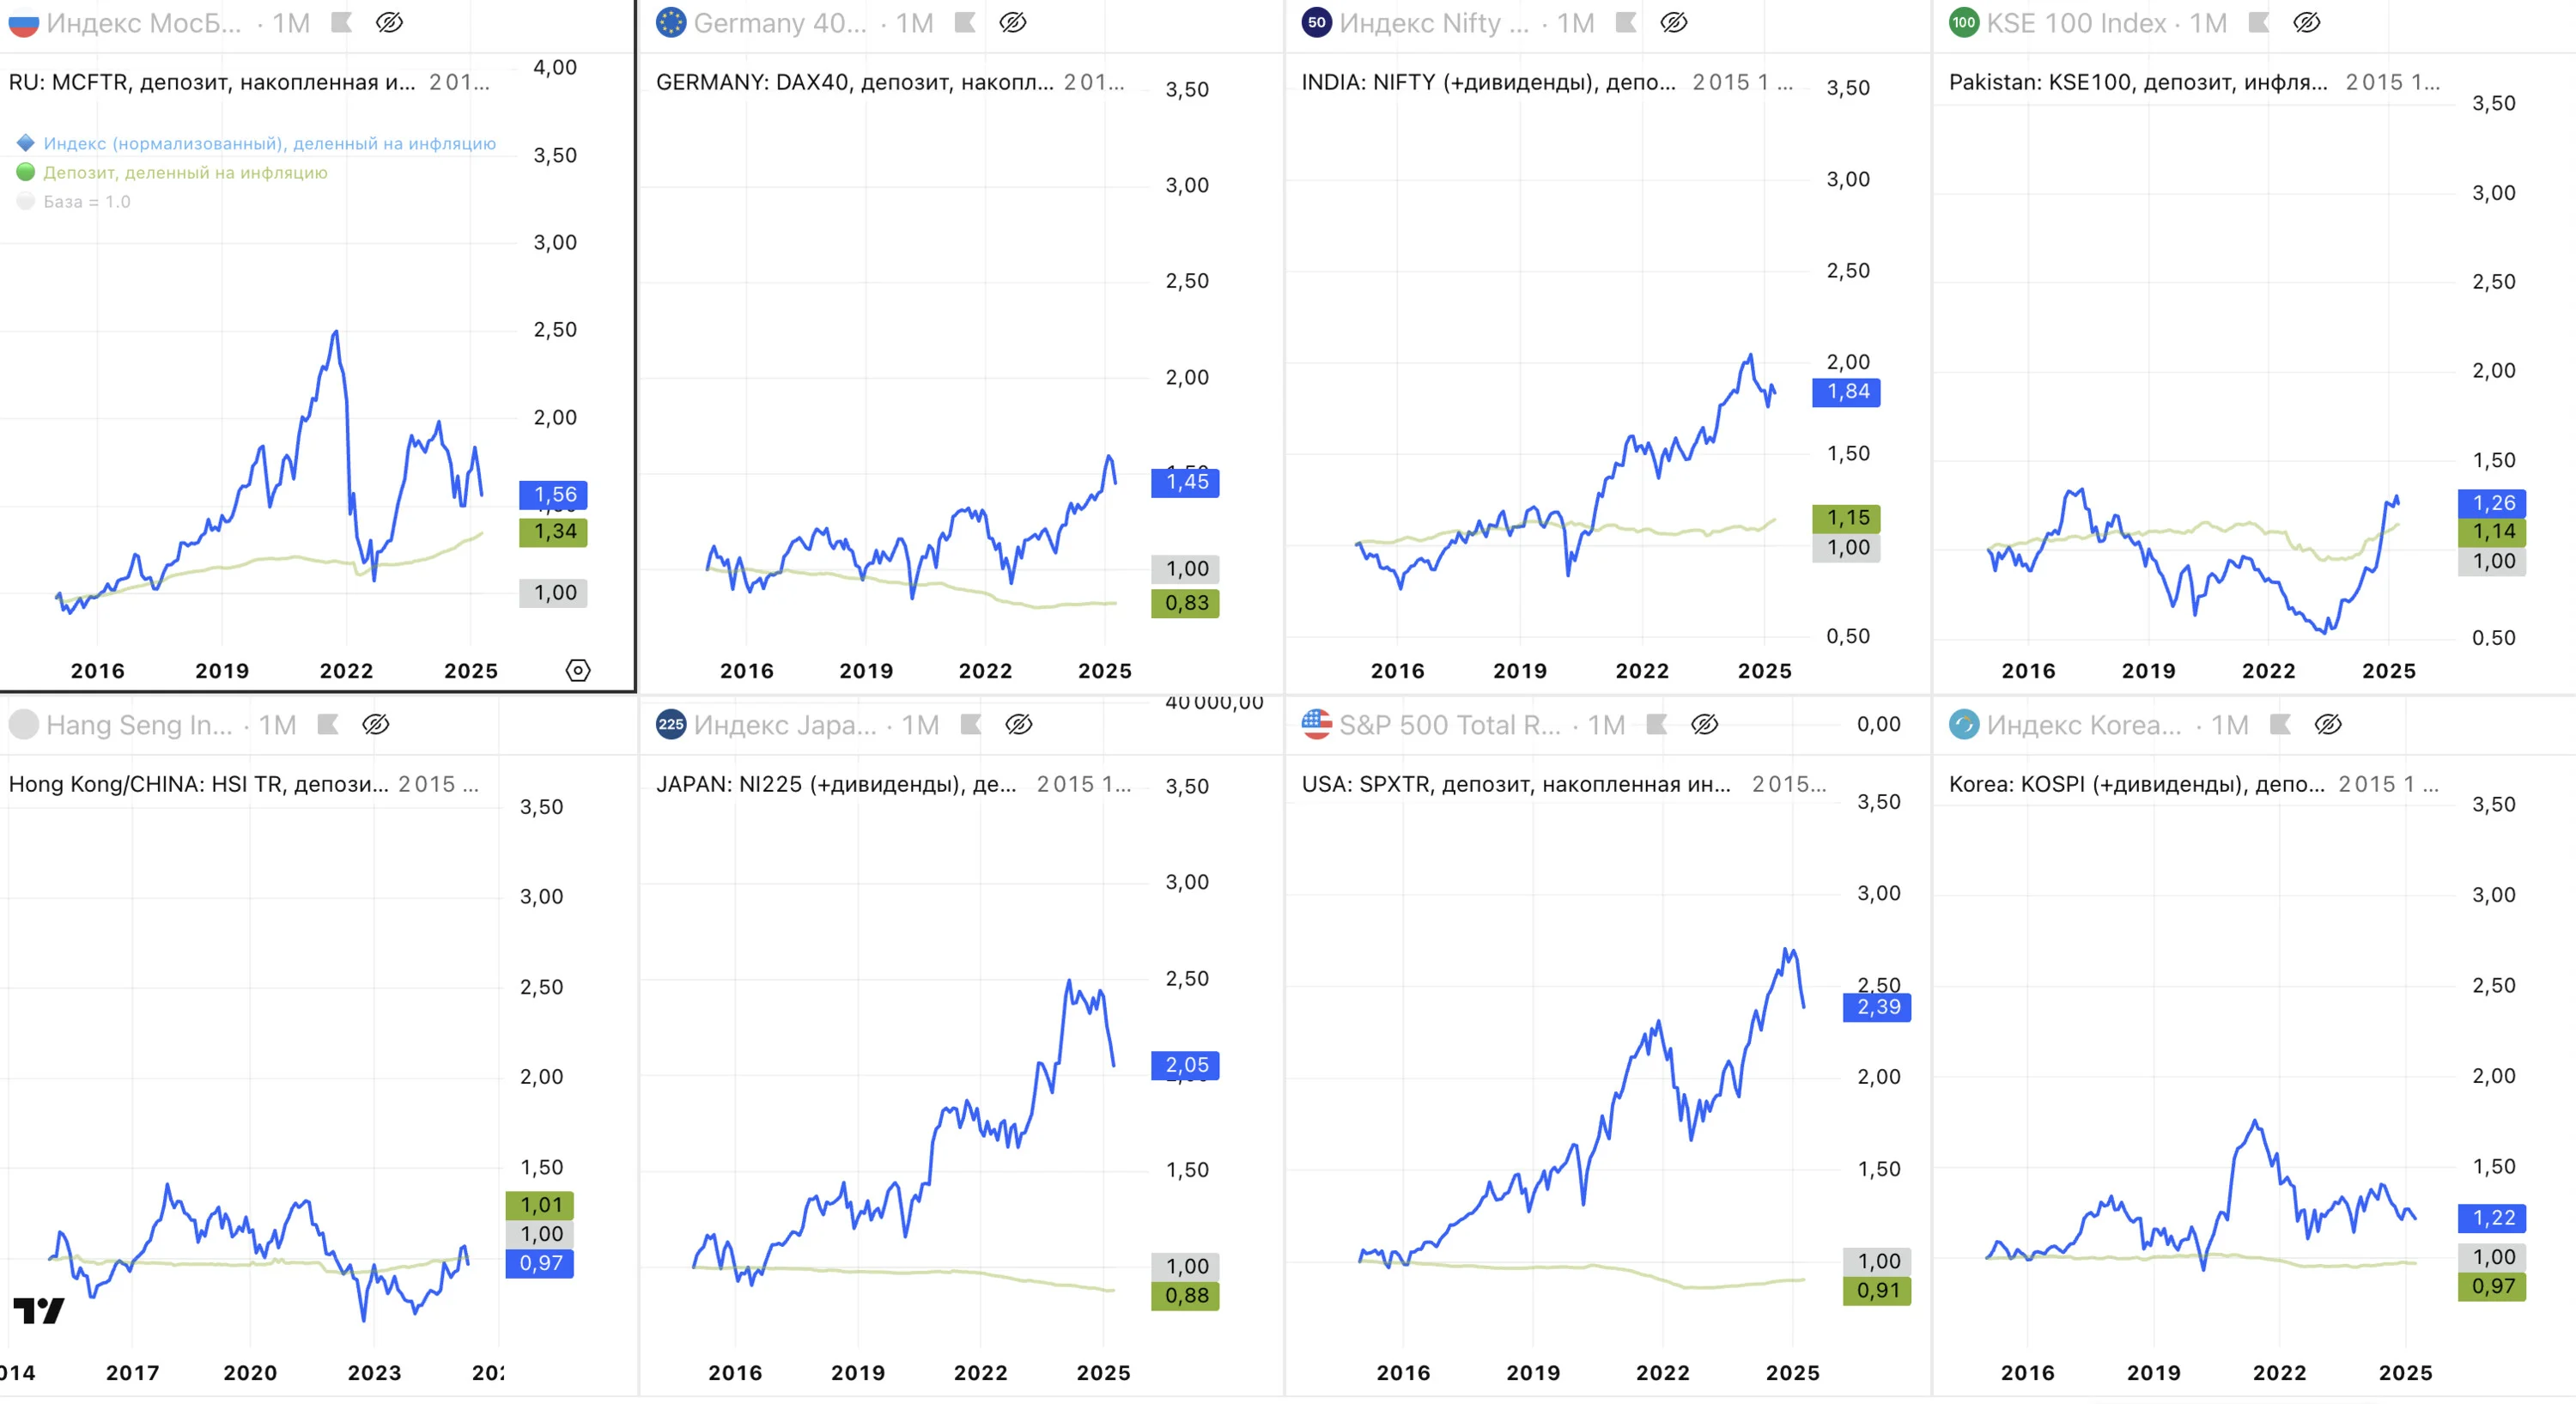Toggle visibility eye for the MOEX index symbol

pyautogui.click(x=389, y=23)
